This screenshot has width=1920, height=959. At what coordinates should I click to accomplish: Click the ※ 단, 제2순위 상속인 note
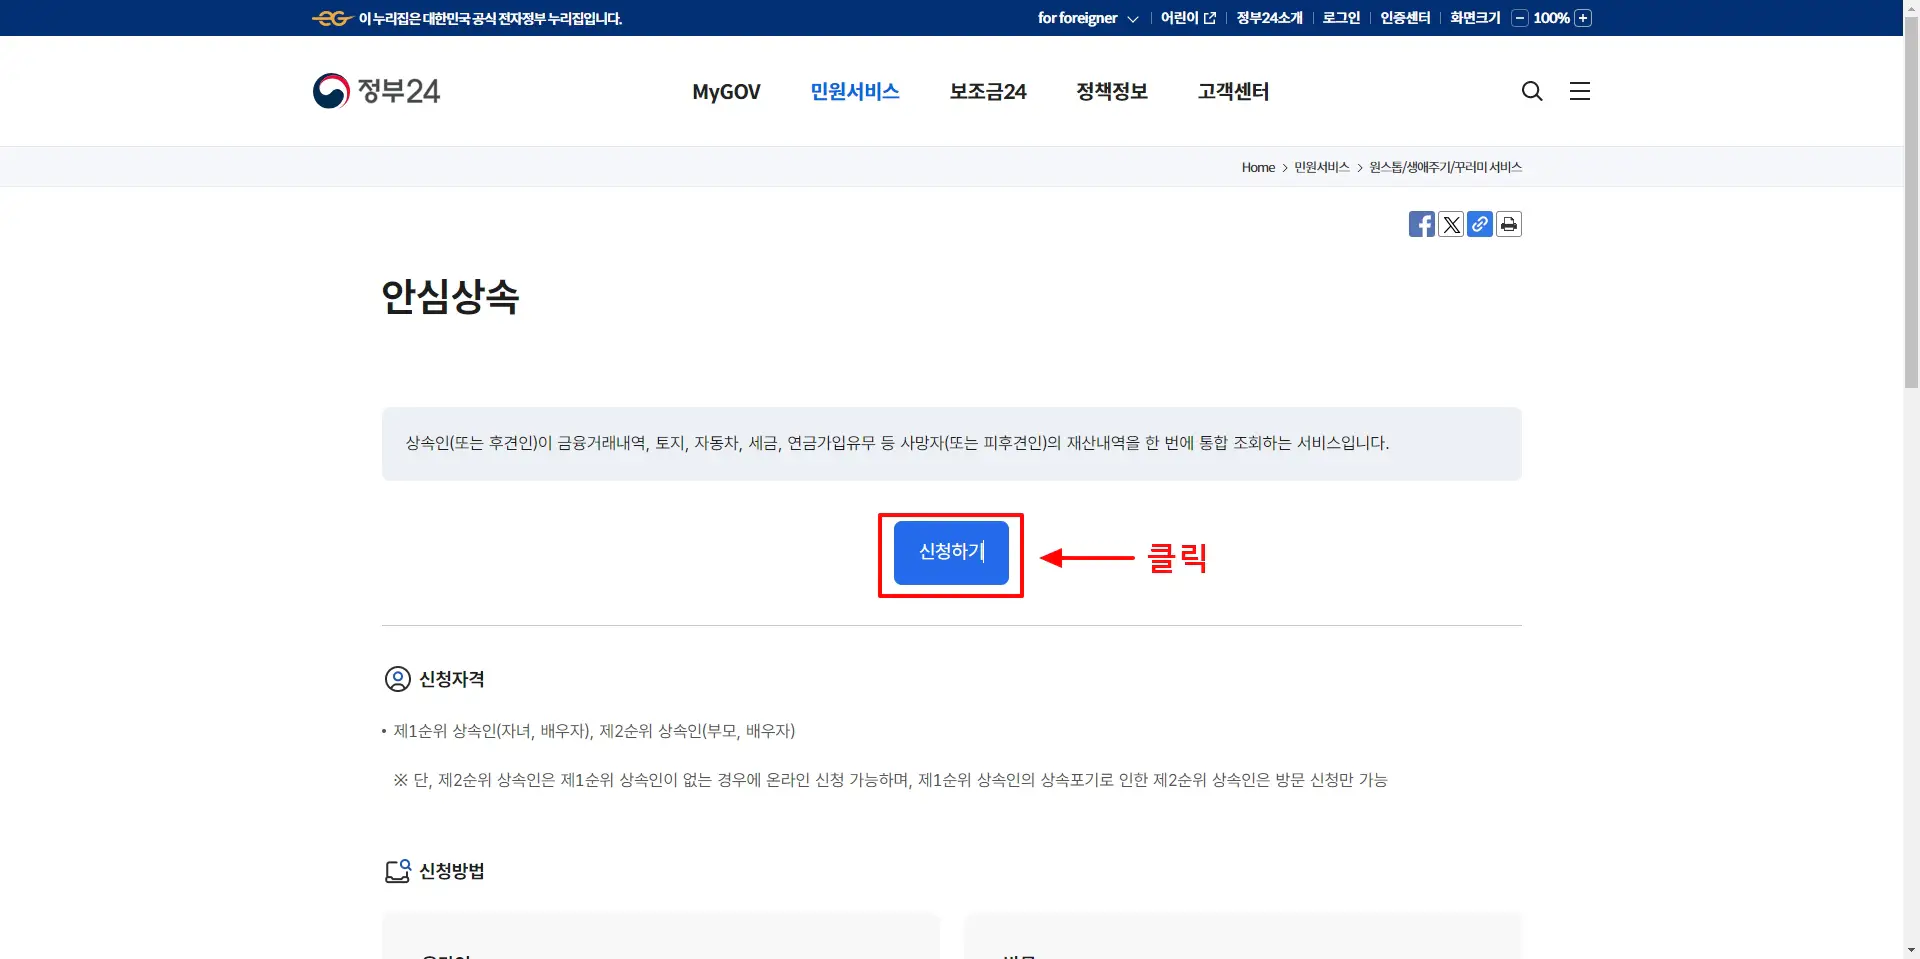coord(890,780)
